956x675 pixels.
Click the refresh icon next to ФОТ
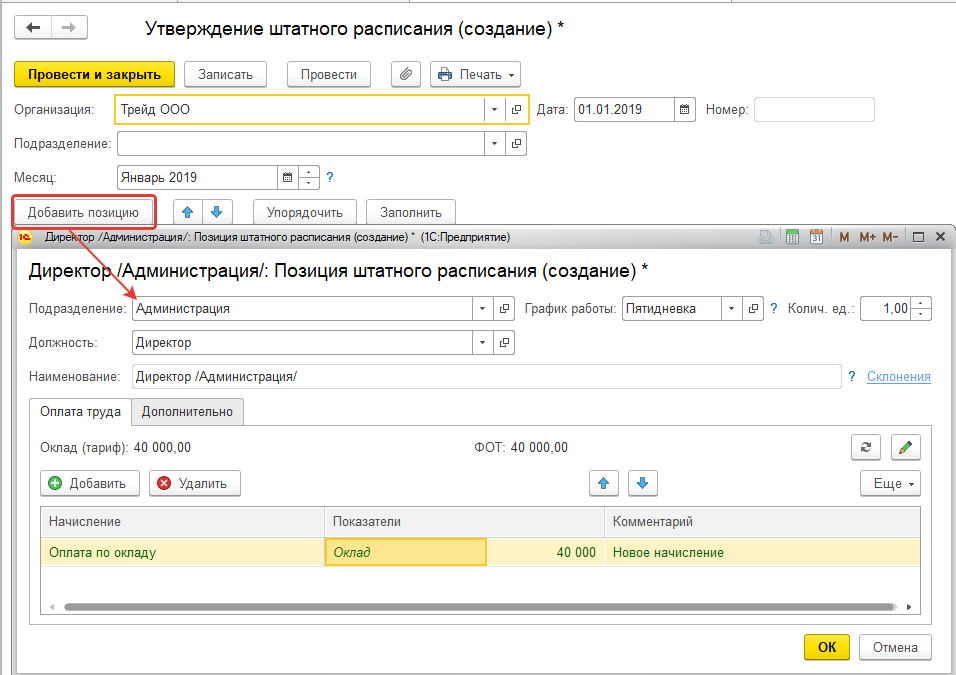(x=865, y=447)
